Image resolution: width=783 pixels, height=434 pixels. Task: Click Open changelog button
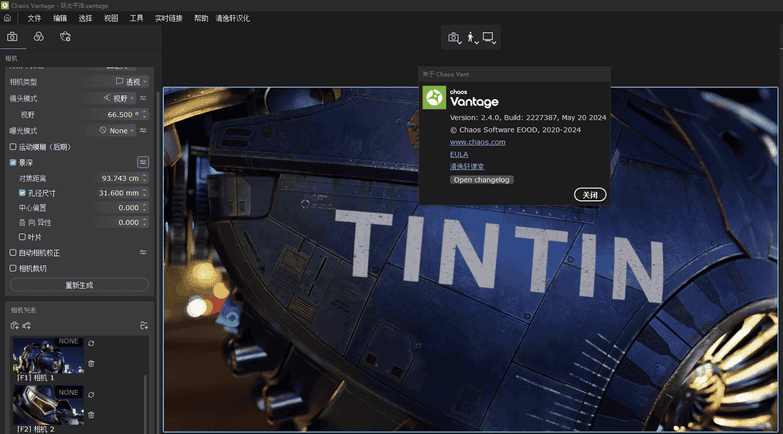pyautogui.click(x=481, y=180)
